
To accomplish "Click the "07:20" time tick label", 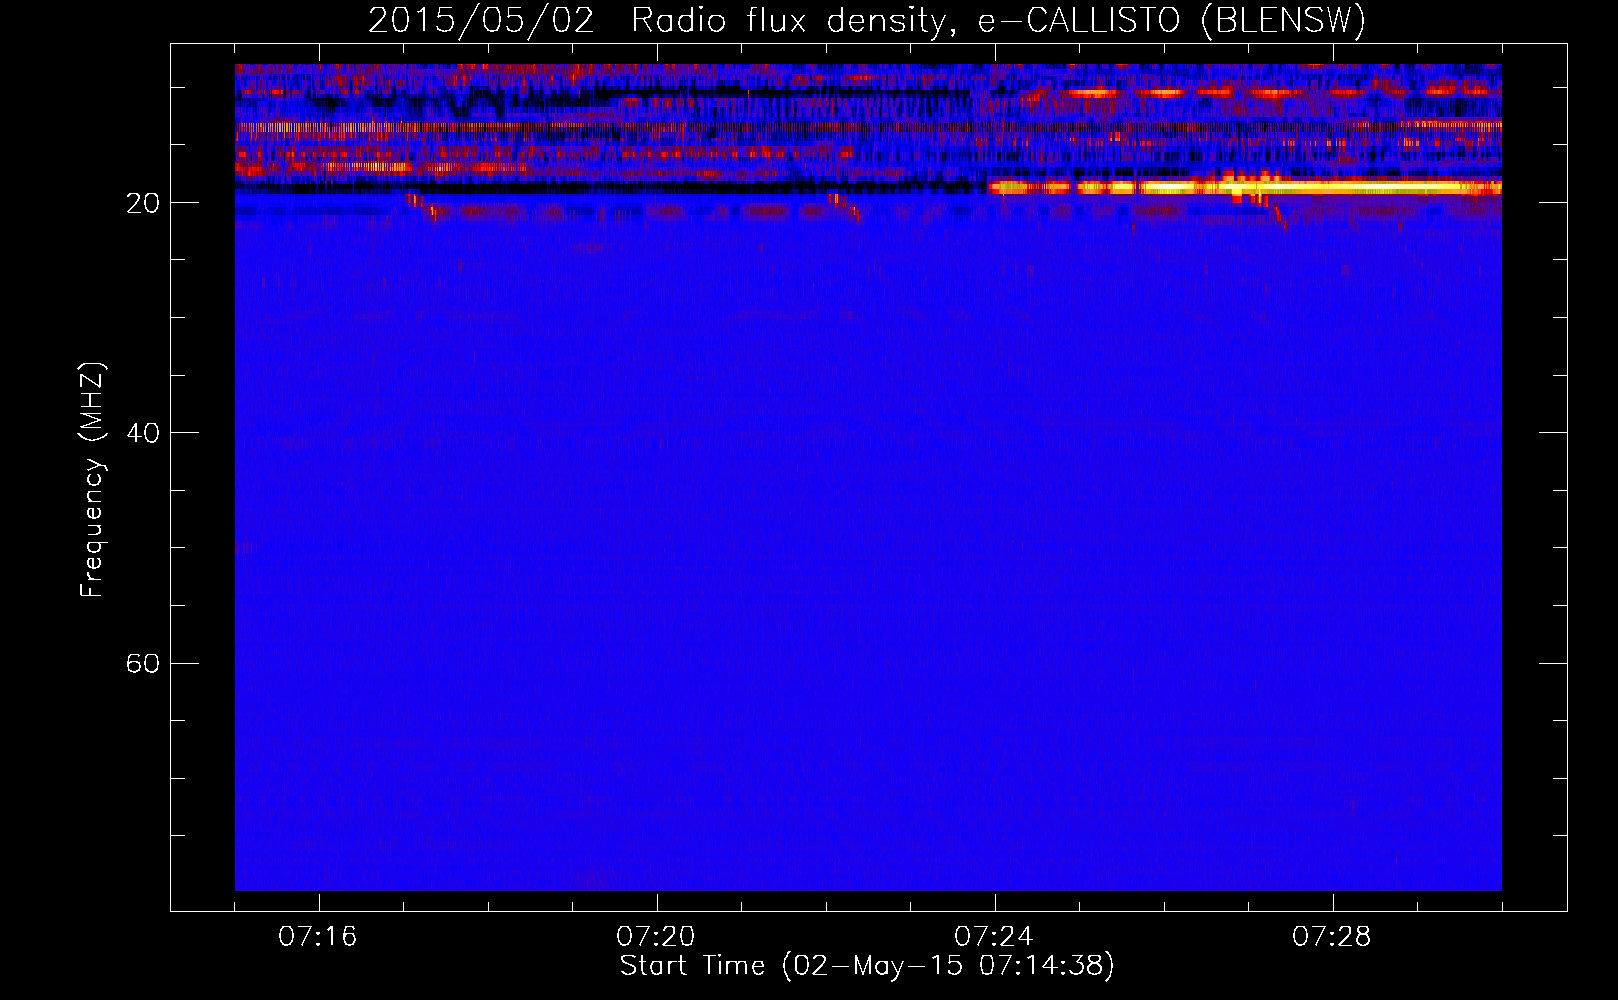I will click(656, 937).
